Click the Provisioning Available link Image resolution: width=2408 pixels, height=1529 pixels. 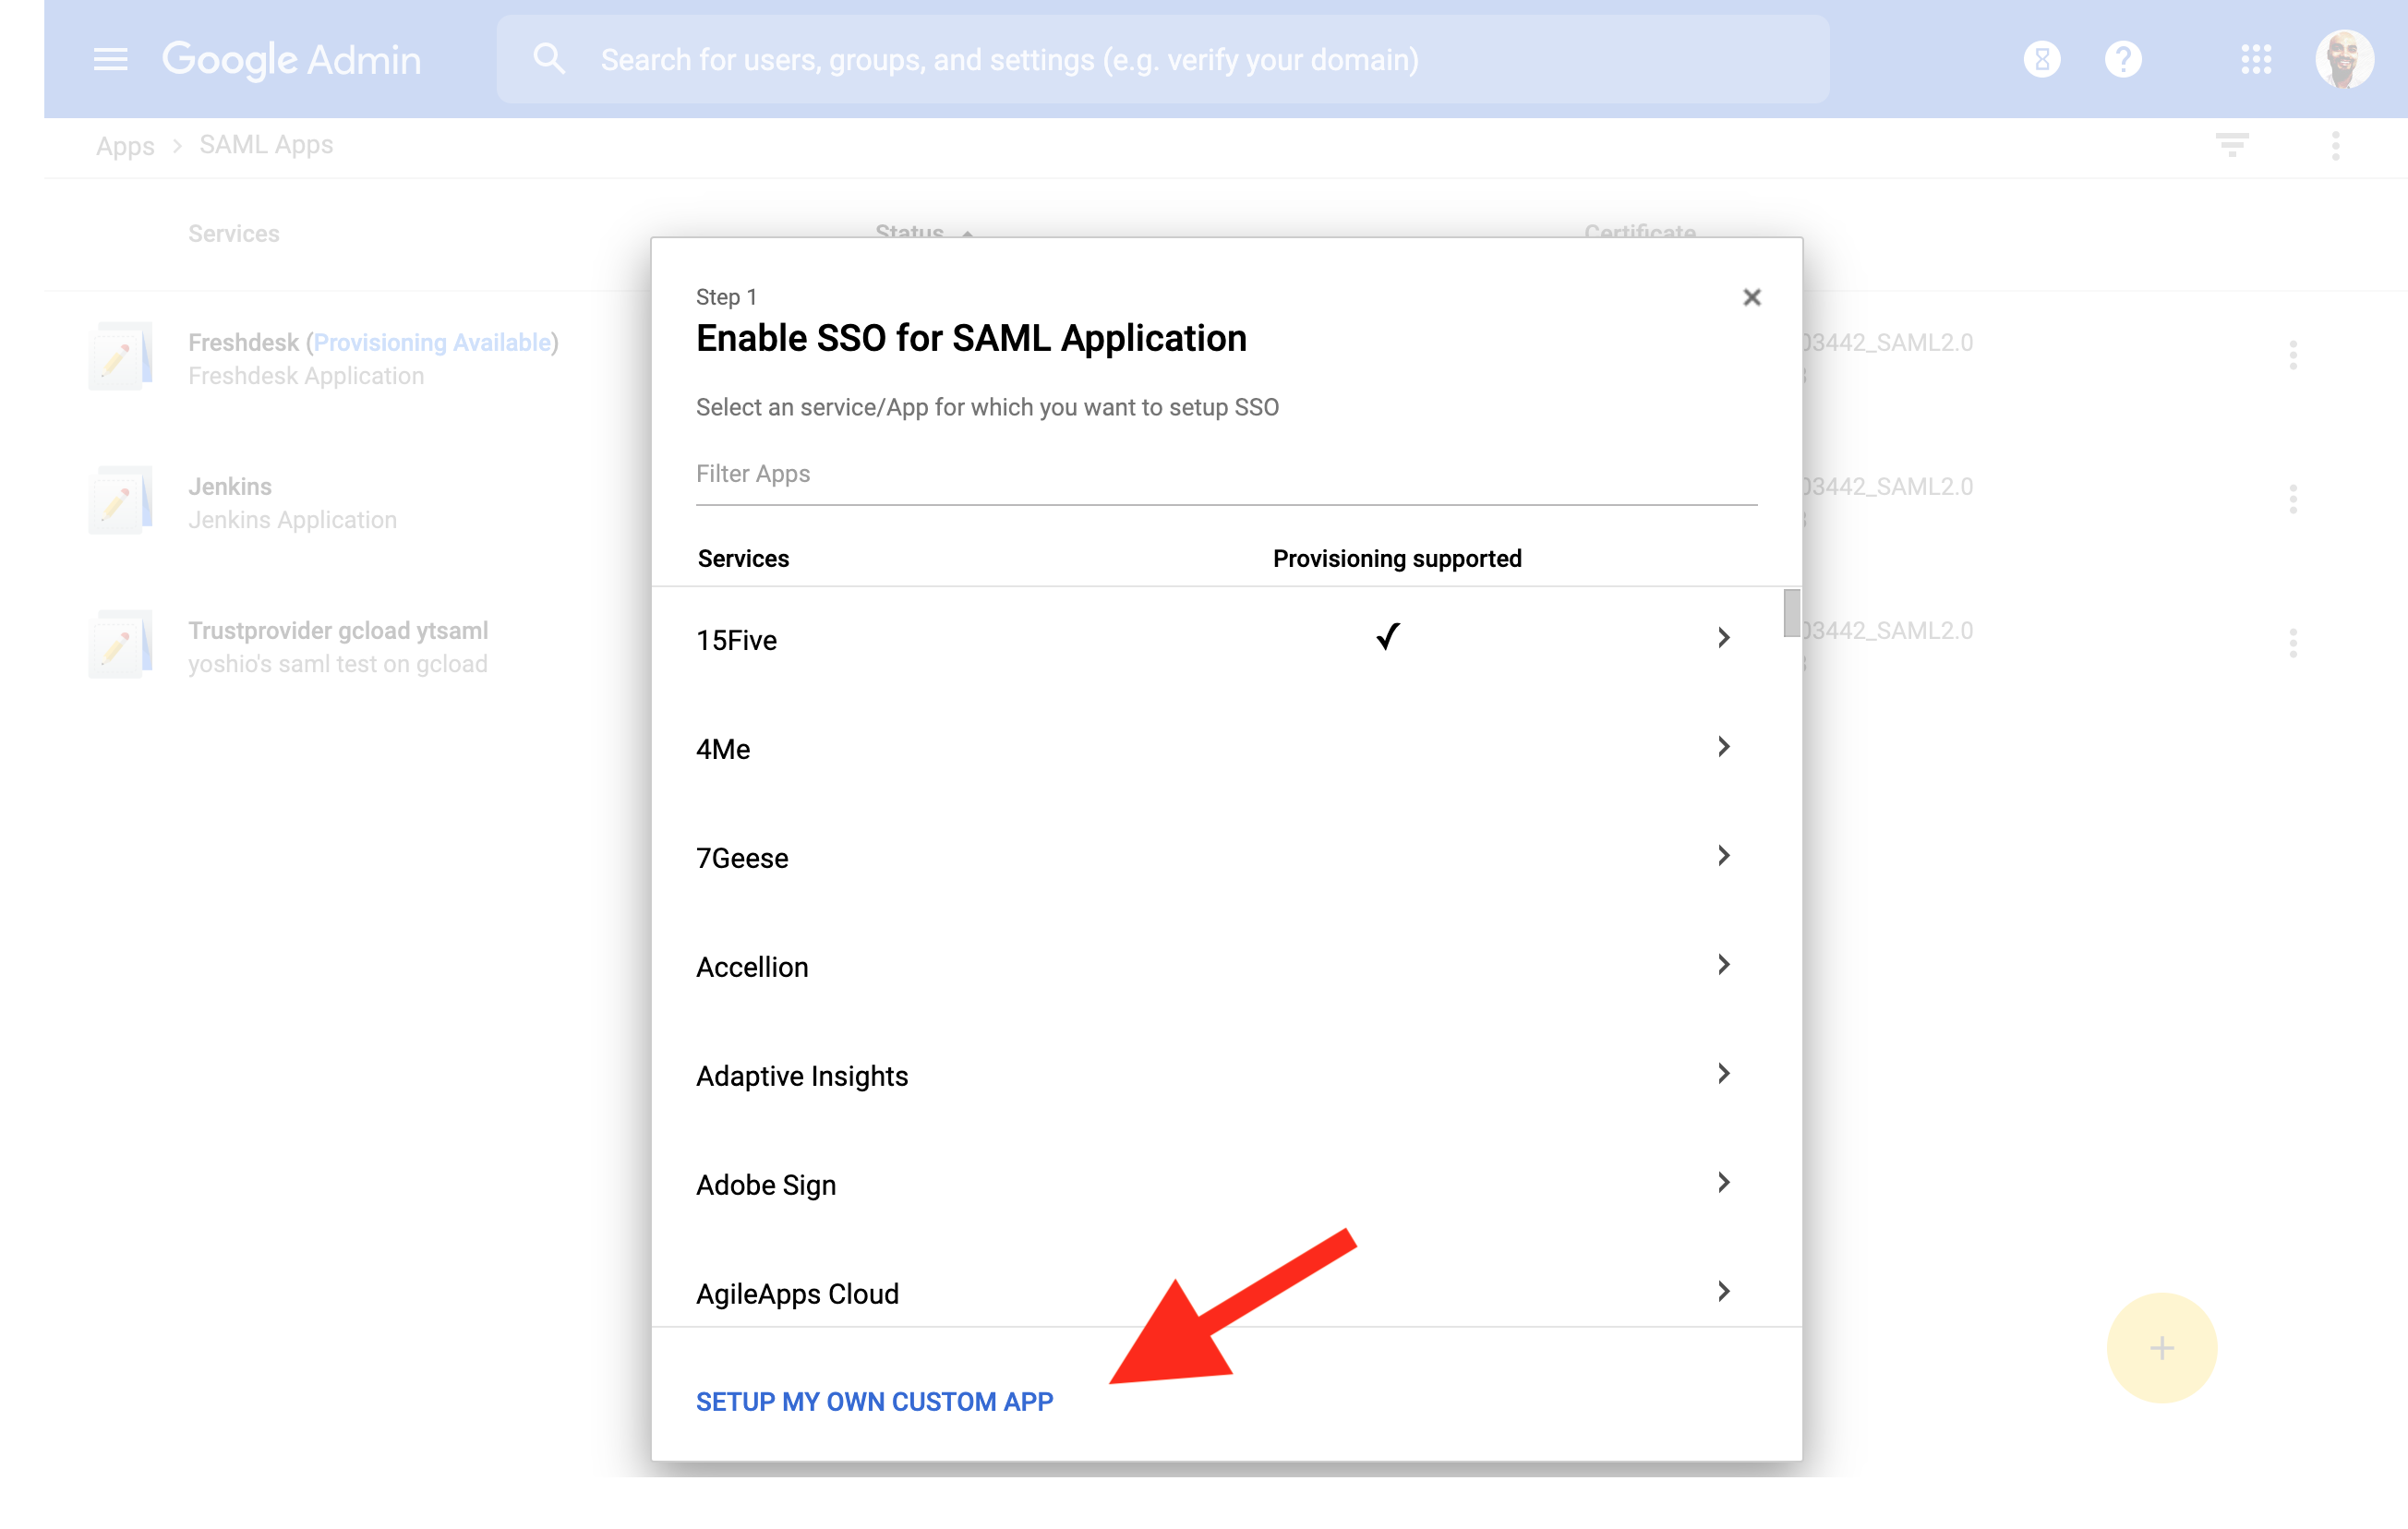(432, 342)
